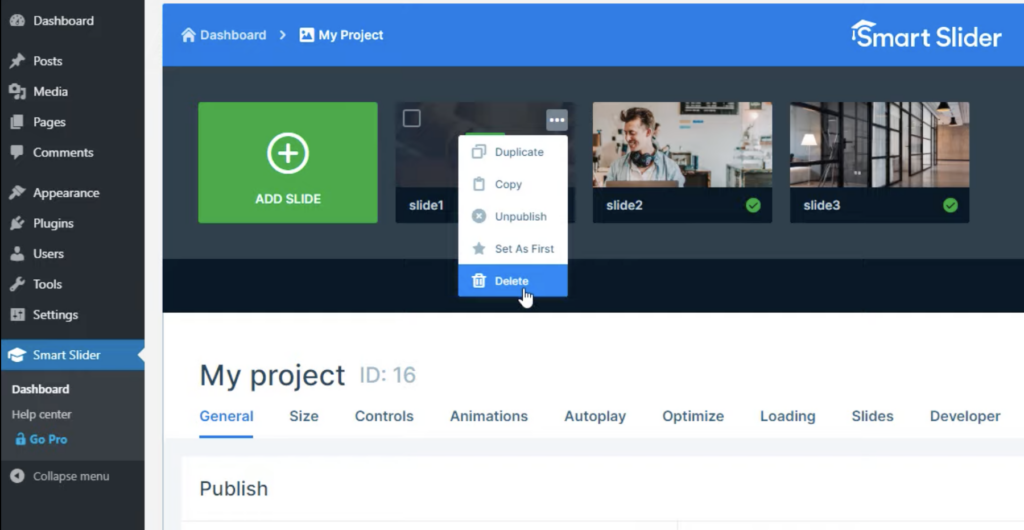Open Appearance via its paintbrush icon
The image size is (1024, 530).
click(17, 193)
